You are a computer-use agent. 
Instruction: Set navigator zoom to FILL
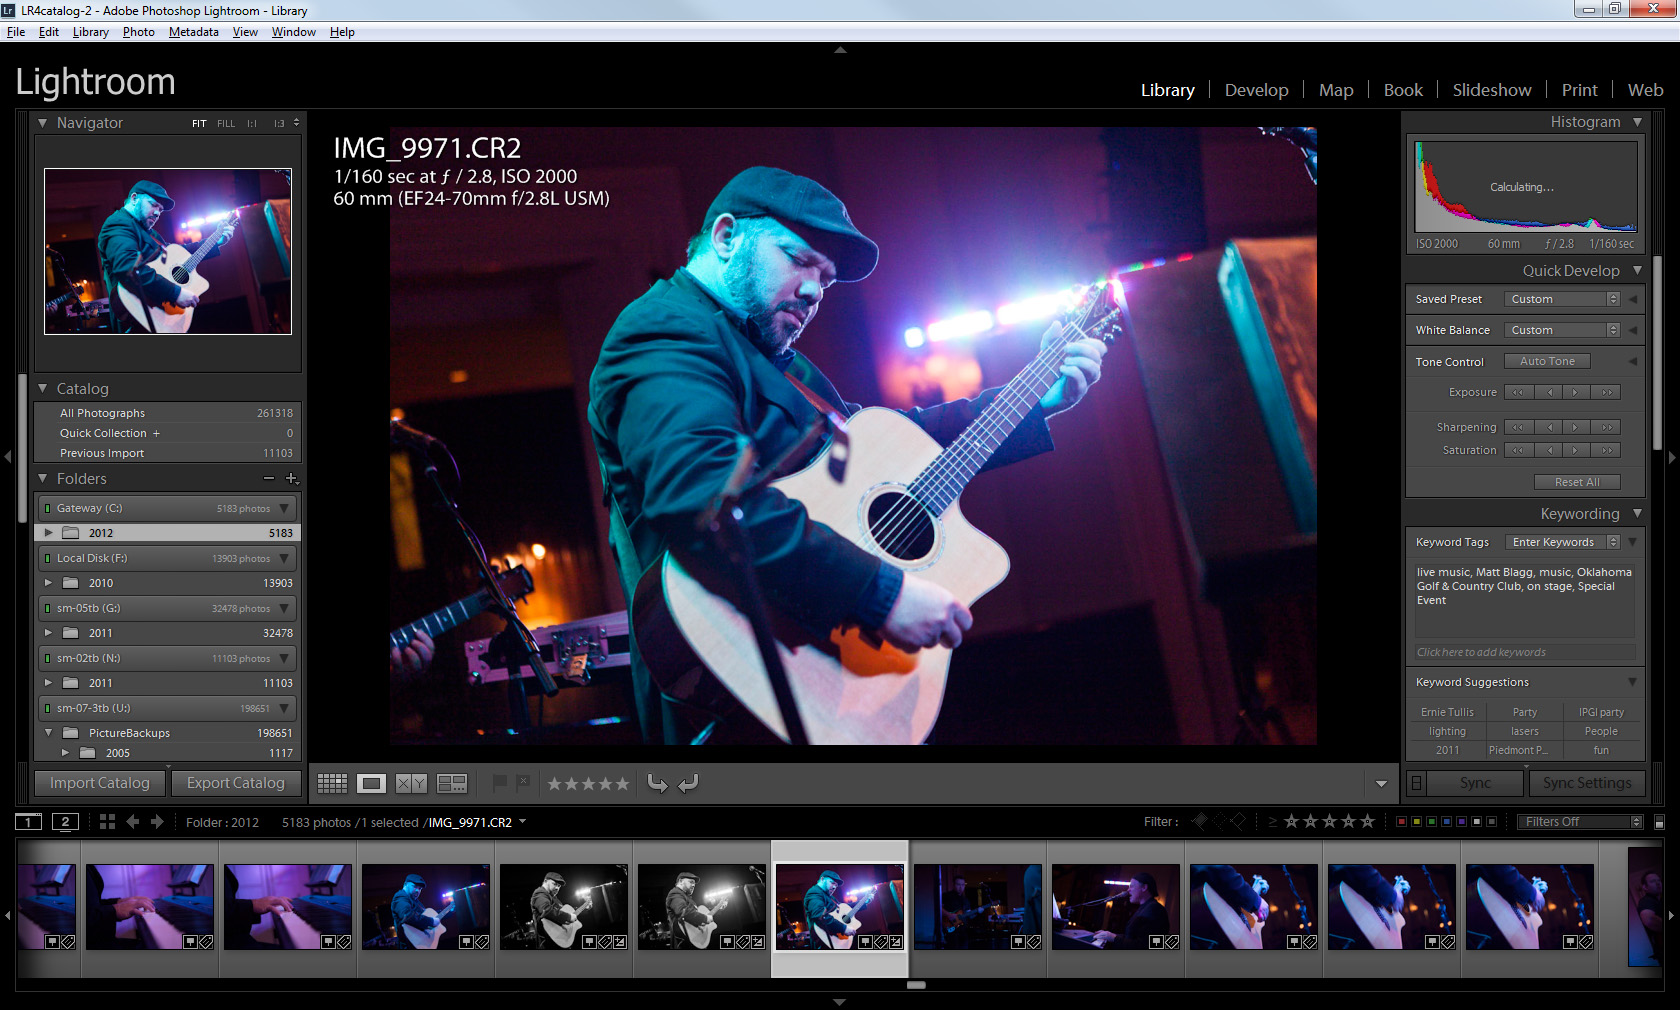(x=226, y=124)
